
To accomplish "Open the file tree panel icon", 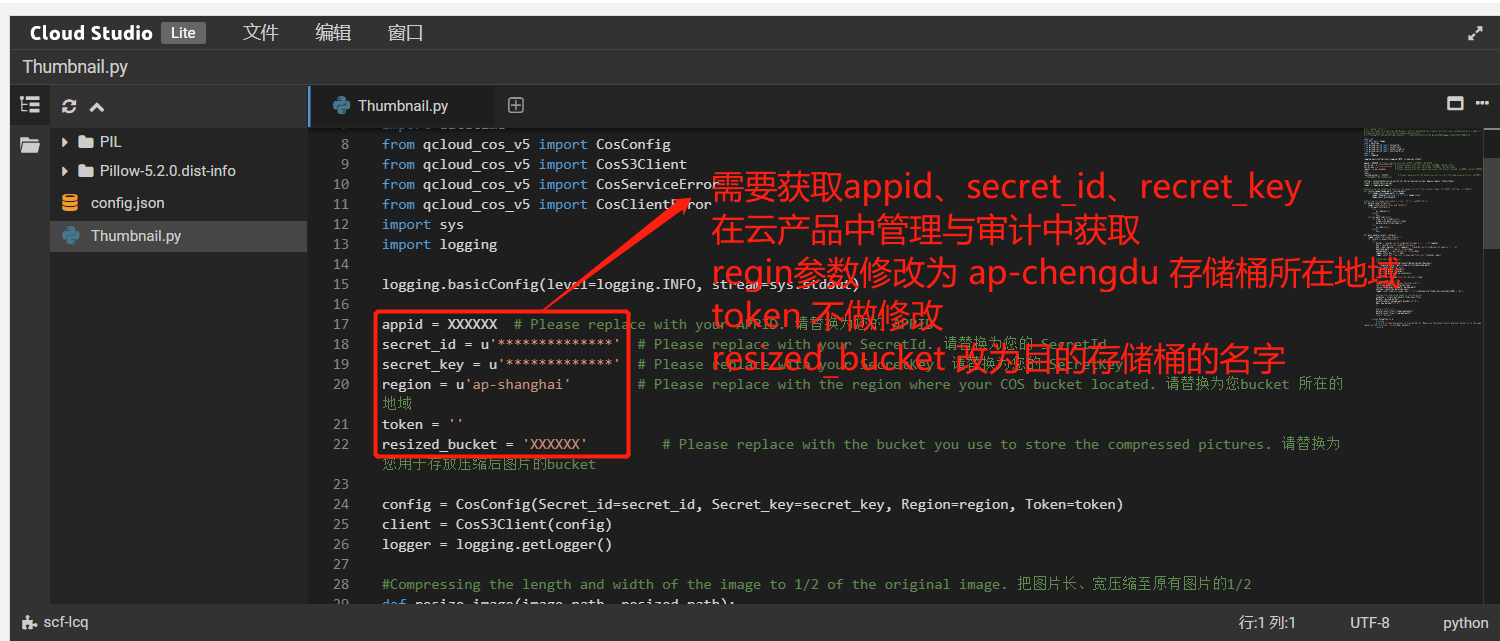I will [x=30, y=105].
